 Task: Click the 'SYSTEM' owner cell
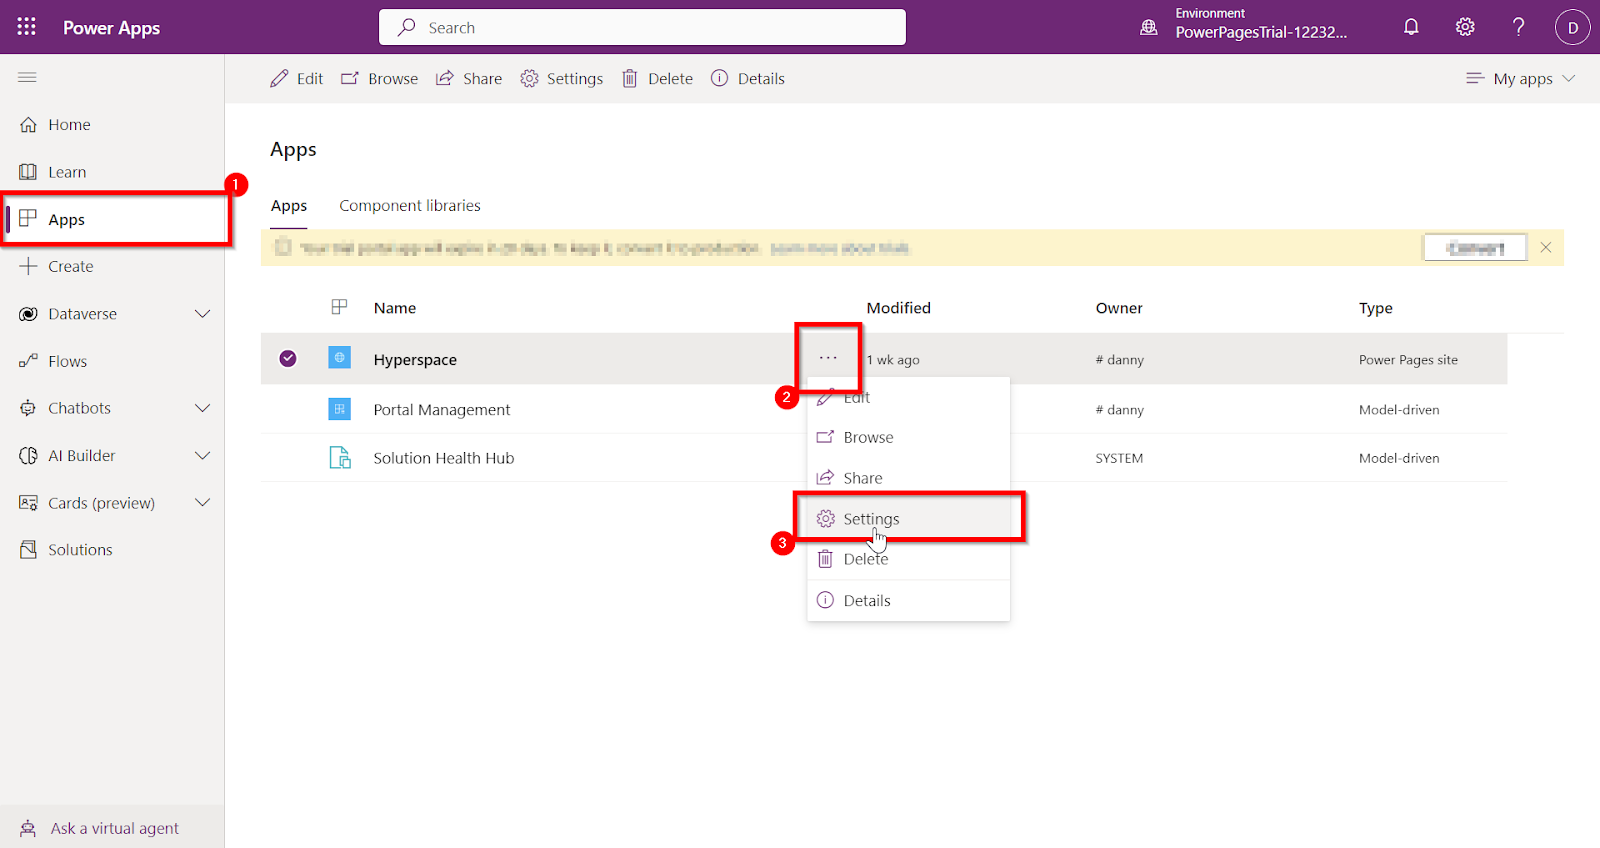coord(1119,458)
